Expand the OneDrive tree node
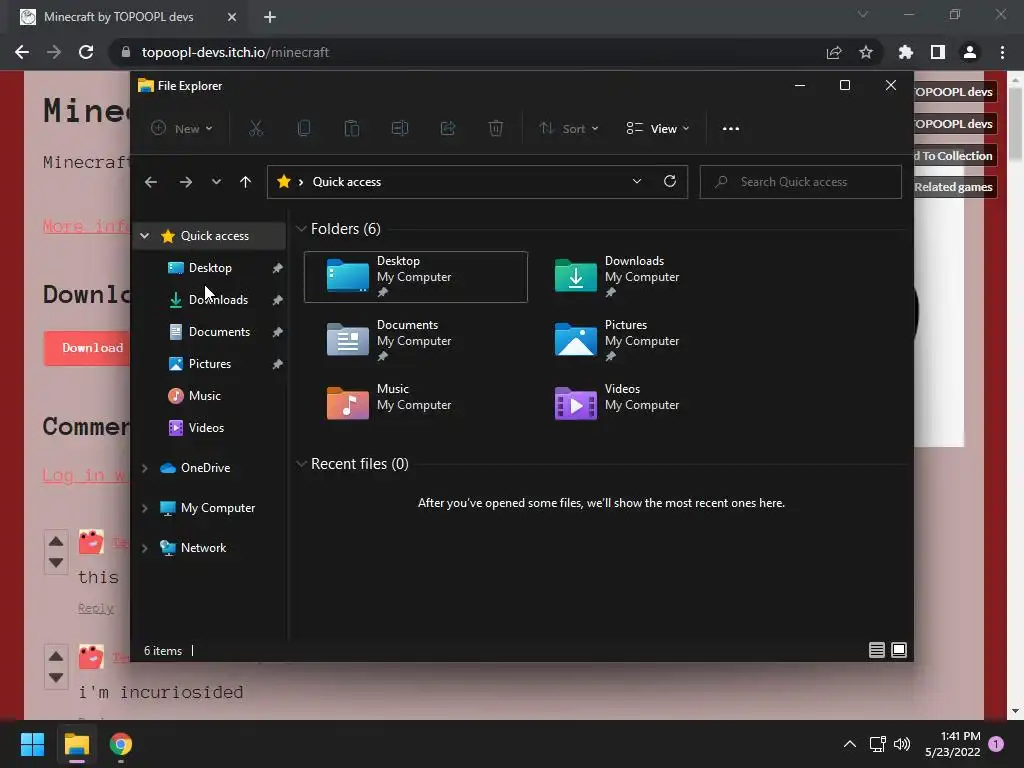This screenshot has height=768, width=1024. pyautogui.click(x=144, y=468)
